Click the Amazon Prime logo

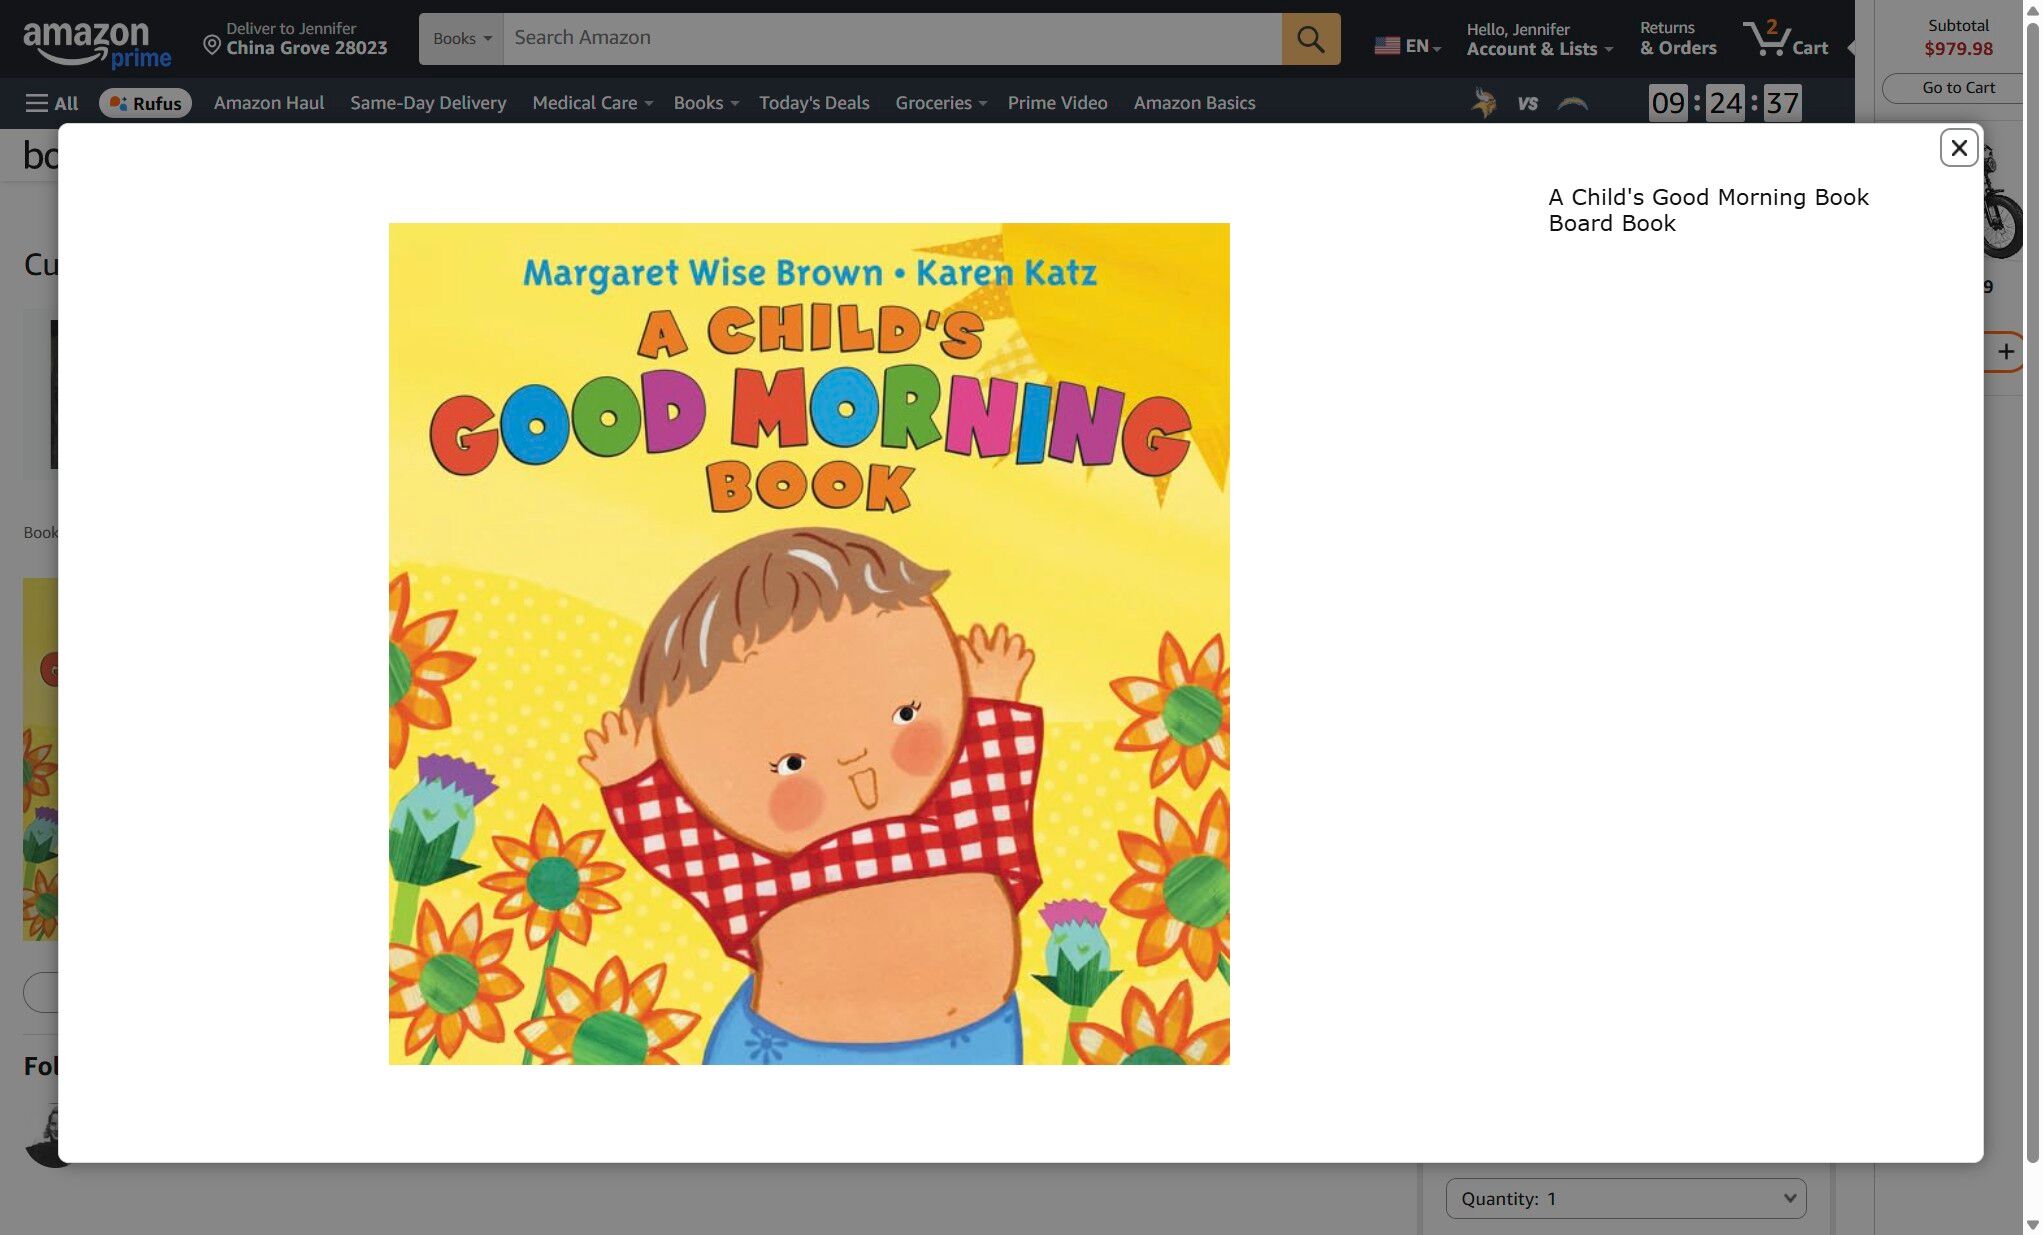tap(97, 44)
